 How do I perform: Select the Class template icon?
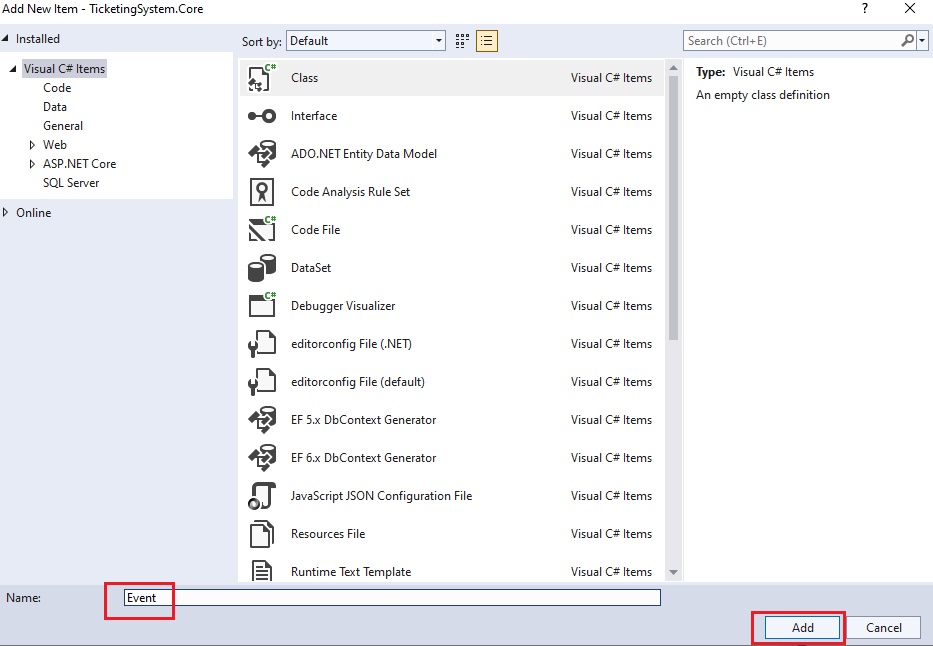(x=262, y=78)
